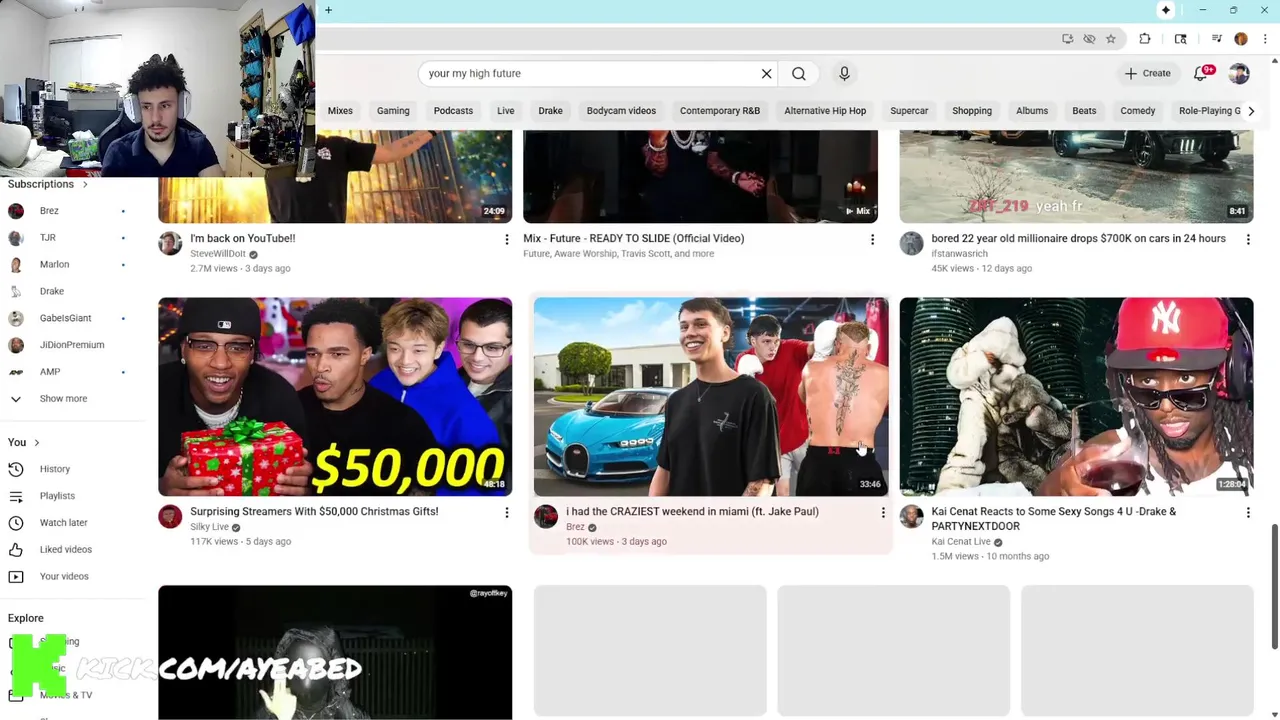Open ifstanwasrich channel link
The image size is (1280, 720).
coord(959,254)
